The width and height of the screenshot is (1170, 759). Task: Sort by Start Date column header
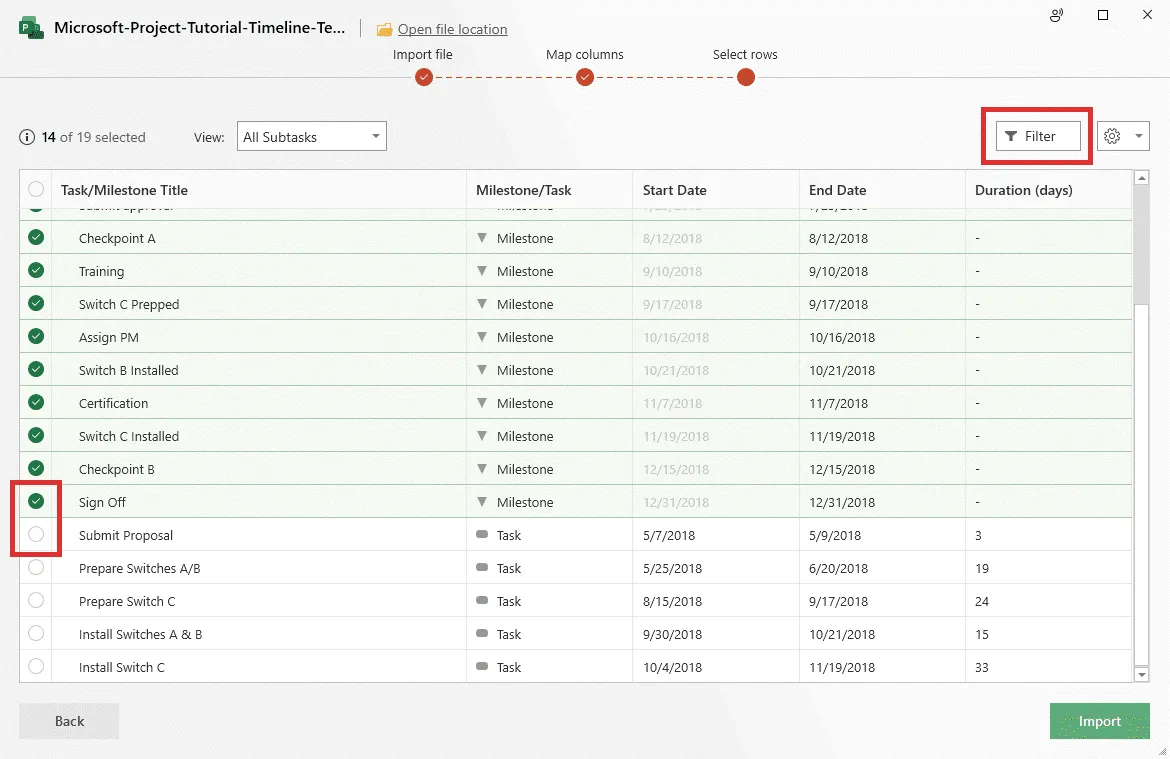pos(674,190)
